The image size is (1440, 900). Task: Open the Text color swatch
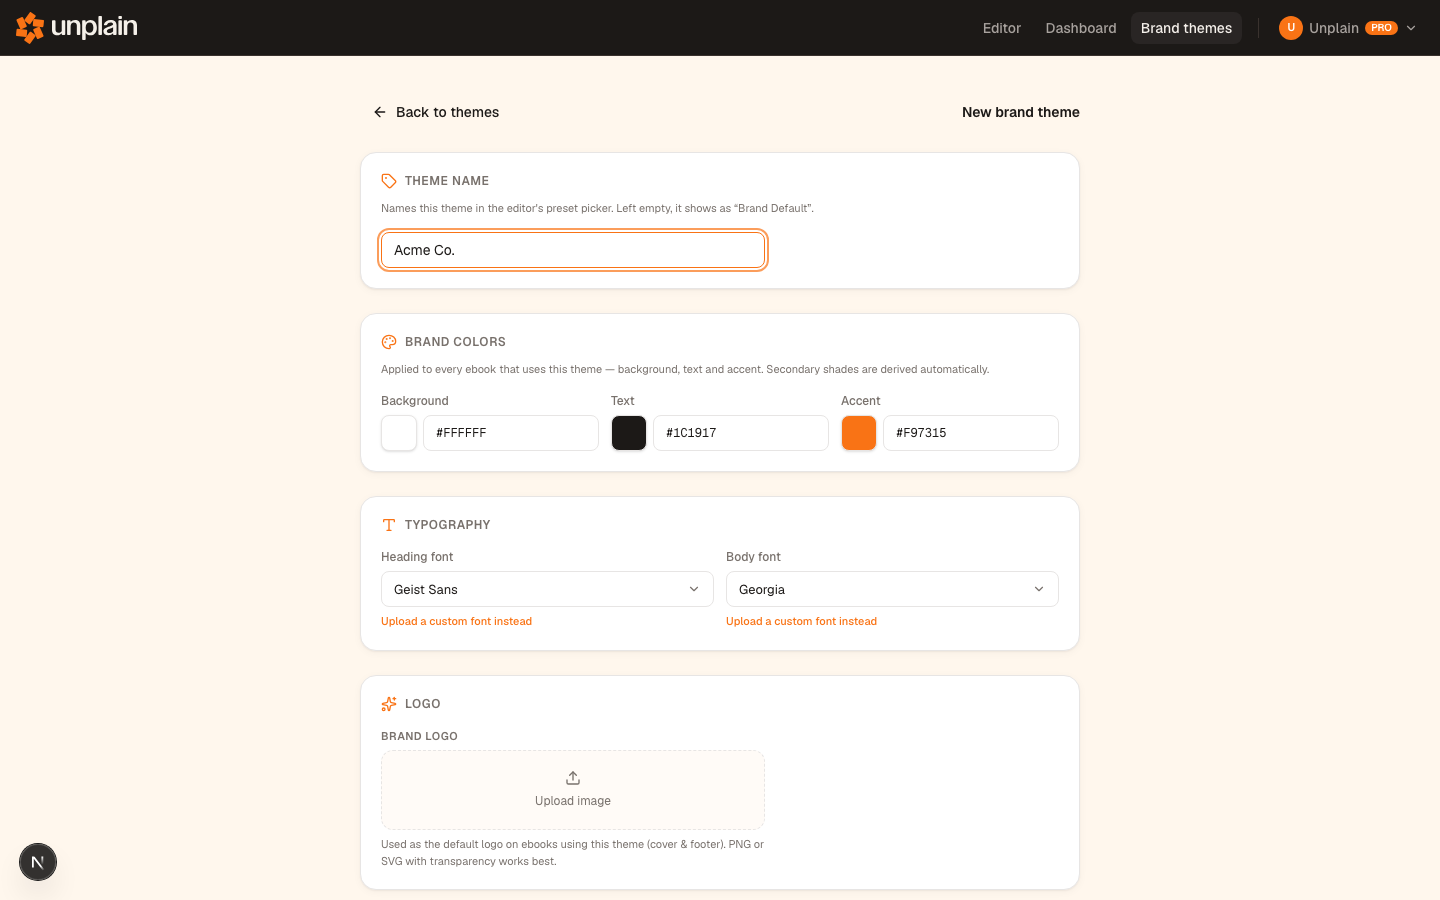[629, 433]
